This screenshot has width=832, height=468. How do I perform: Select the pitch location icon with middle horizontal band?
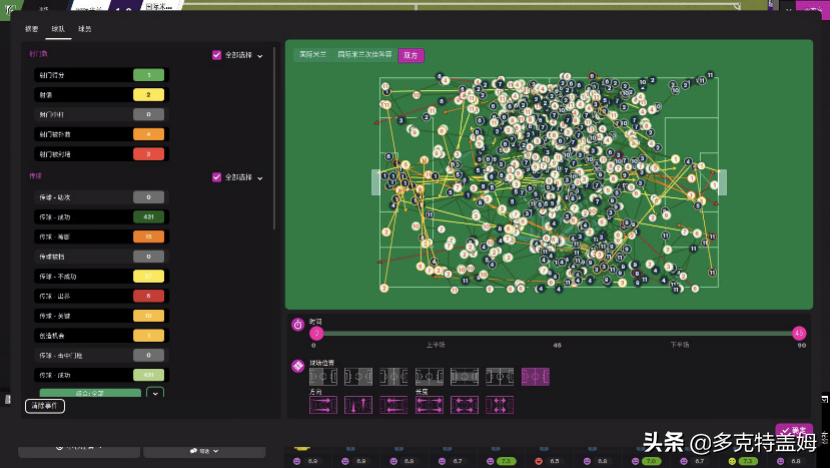pyautogui.click(x=464, y=377)
